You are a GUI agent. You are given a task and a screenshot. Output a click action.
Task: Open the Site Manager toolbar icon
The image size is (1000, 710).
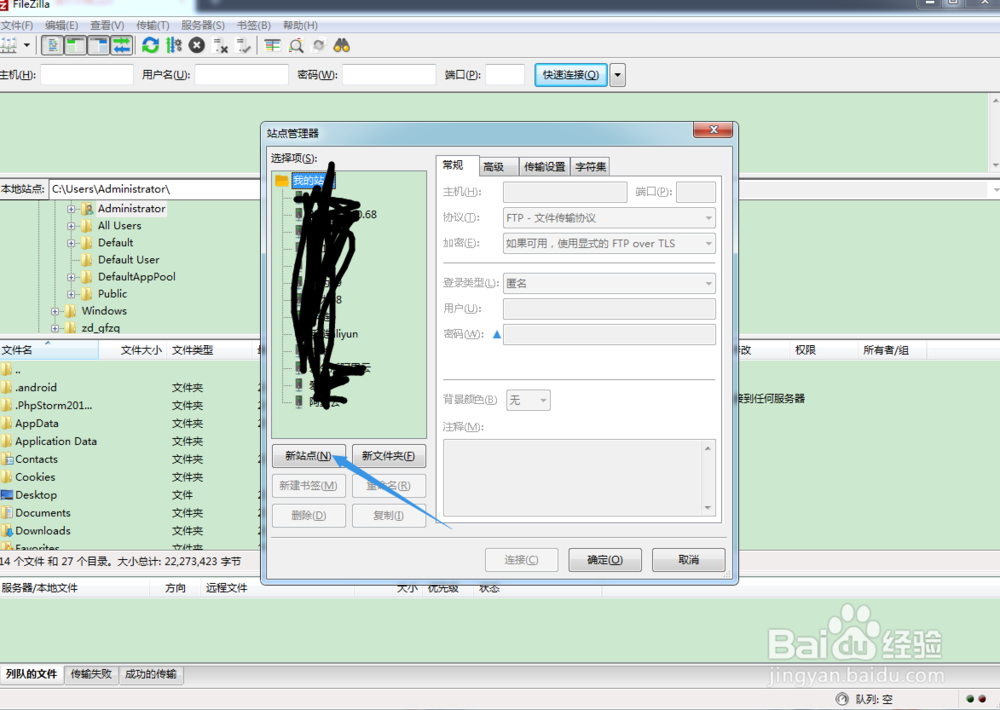(x=8, y=45)
